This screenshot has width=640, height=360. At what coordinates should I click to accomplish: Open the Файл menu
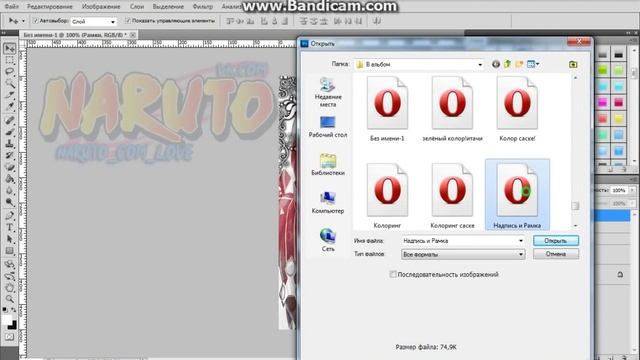(11, 7)
